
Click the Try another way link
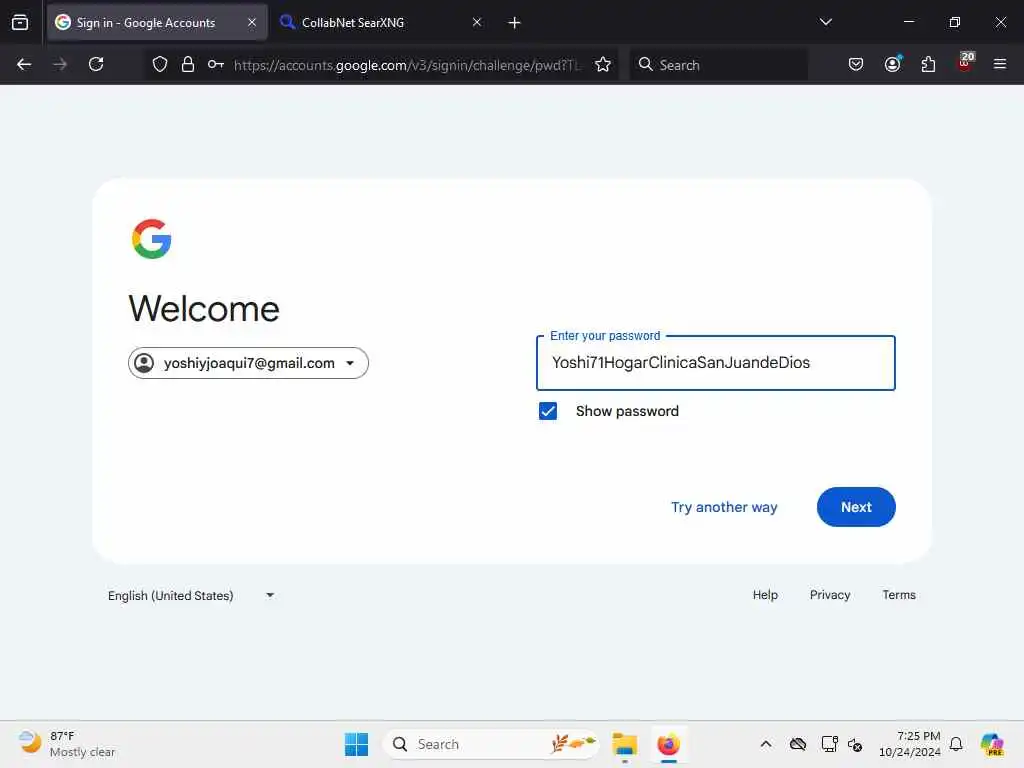pyautogui.click(x=724, y=507)
